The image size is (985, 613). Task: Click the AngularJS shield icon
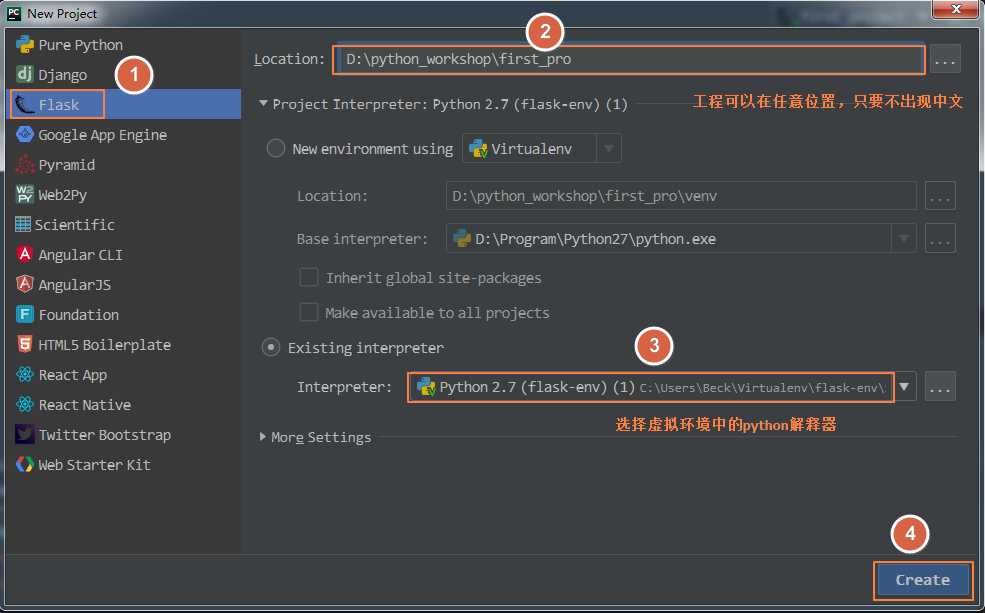(x=24, y=284)
